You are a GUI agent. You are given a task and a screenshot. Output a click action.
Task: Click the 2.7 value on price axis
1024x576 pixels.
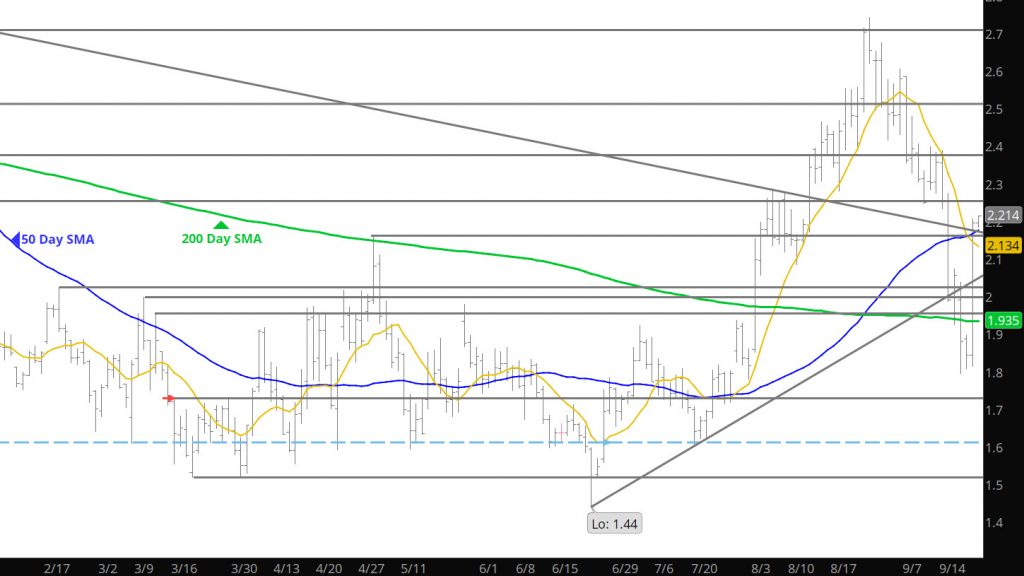995,35
